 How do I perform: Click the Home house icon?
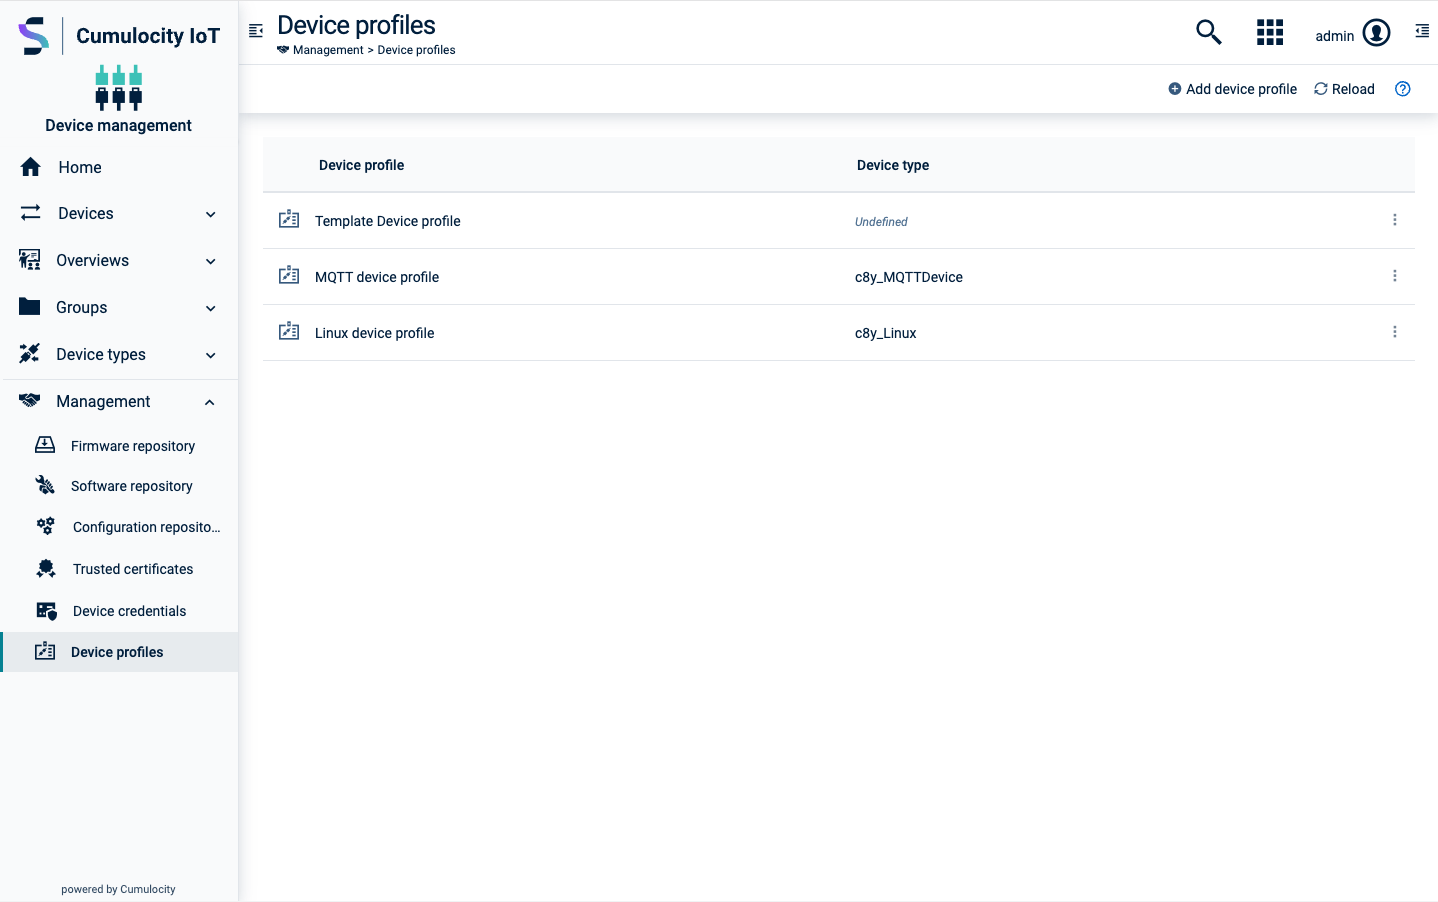coord(31,167)
